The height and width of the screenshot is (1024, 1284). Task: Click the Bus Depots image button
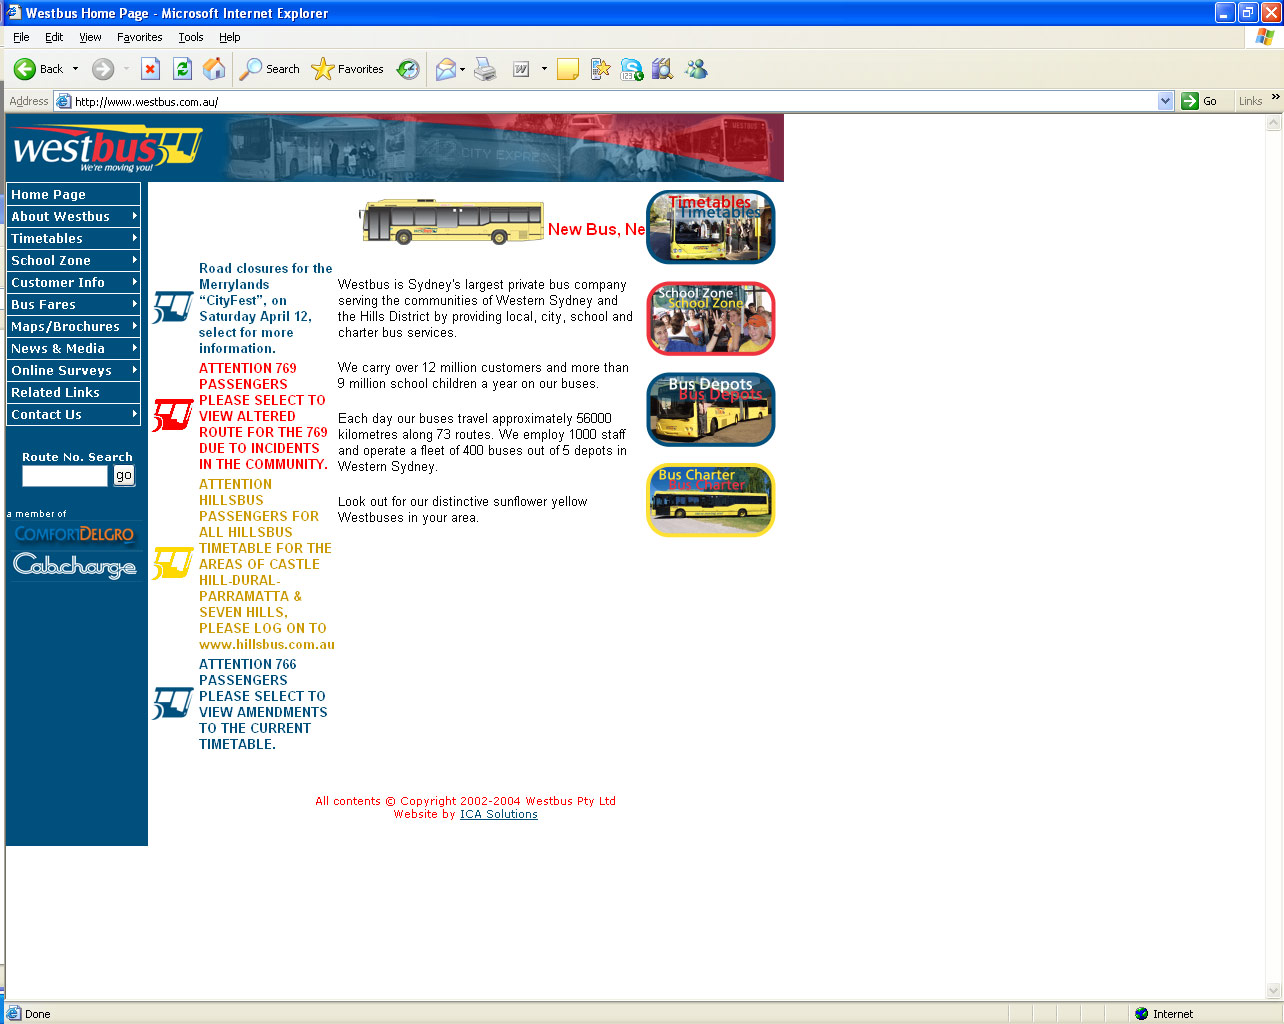click(x=711, y=409)
